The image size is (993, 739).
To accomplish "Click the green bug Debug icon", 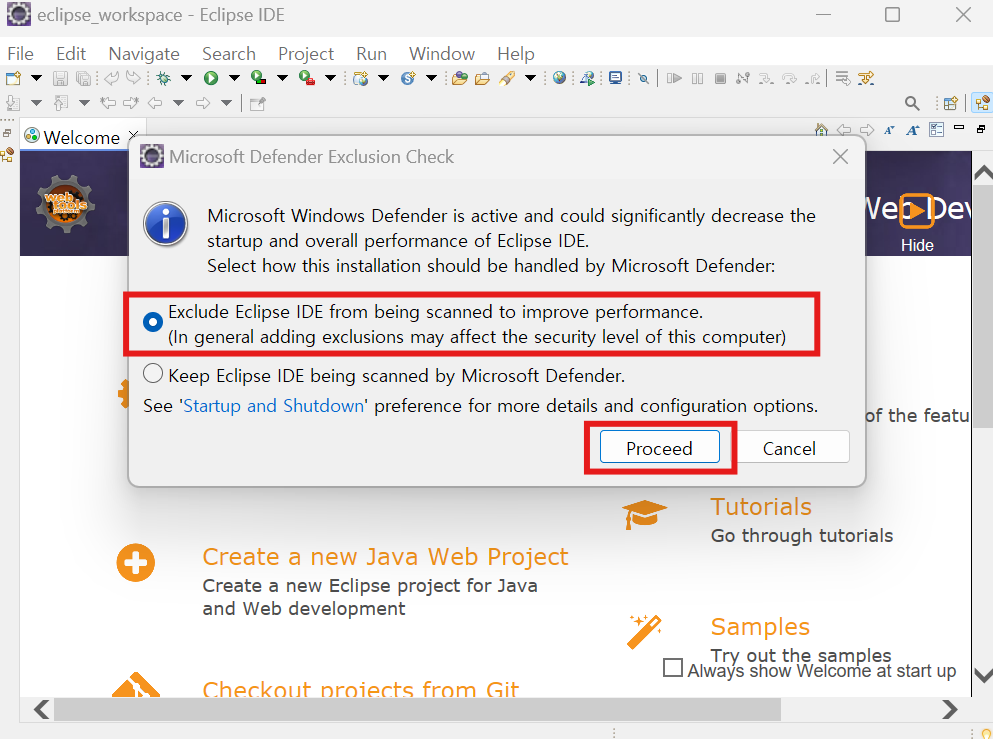I will click(164, 79).
